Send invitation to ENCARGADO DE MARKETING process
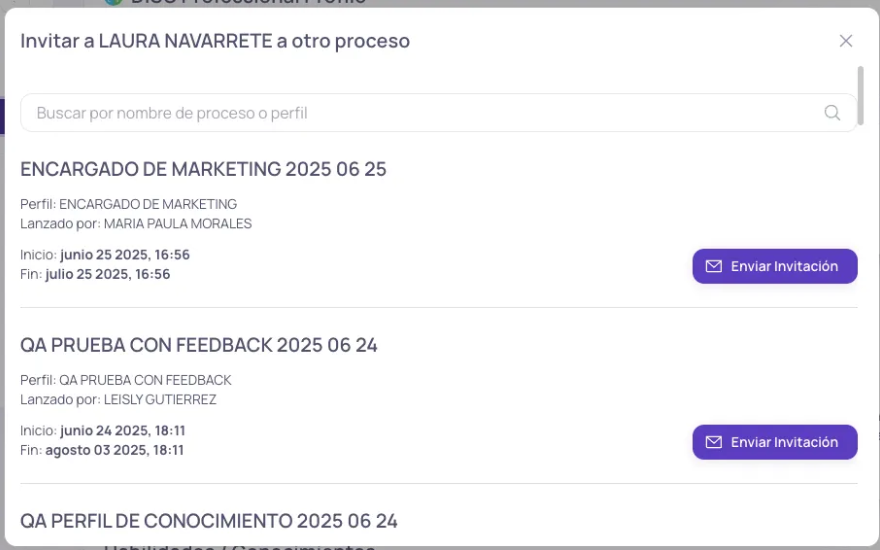880x550 pixels. tap(775, 266)
